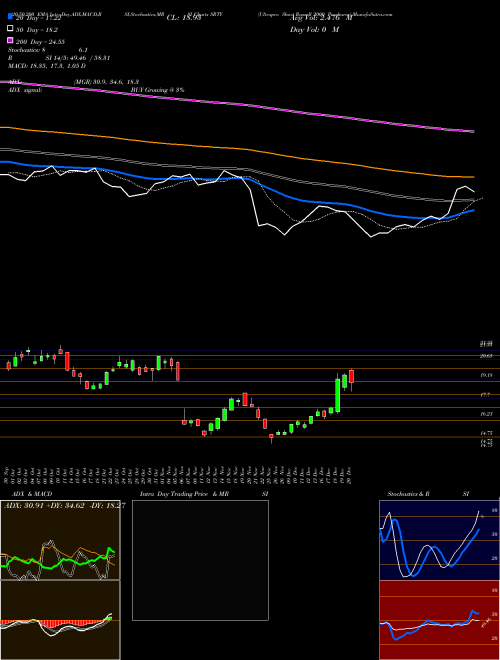Viewport: 500px width, 660px height.
Task: Click the white 50 Day legend swatch
Action: [10, 29]
